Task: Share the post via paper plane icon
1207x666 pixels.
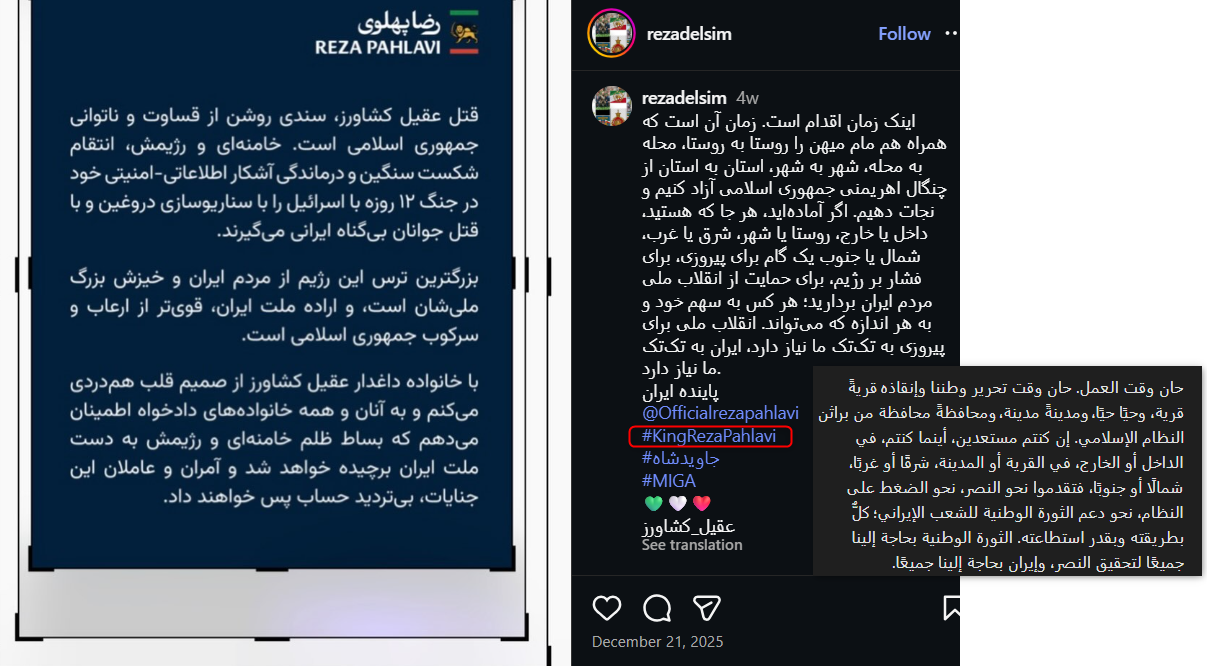Action: point(707,608)
